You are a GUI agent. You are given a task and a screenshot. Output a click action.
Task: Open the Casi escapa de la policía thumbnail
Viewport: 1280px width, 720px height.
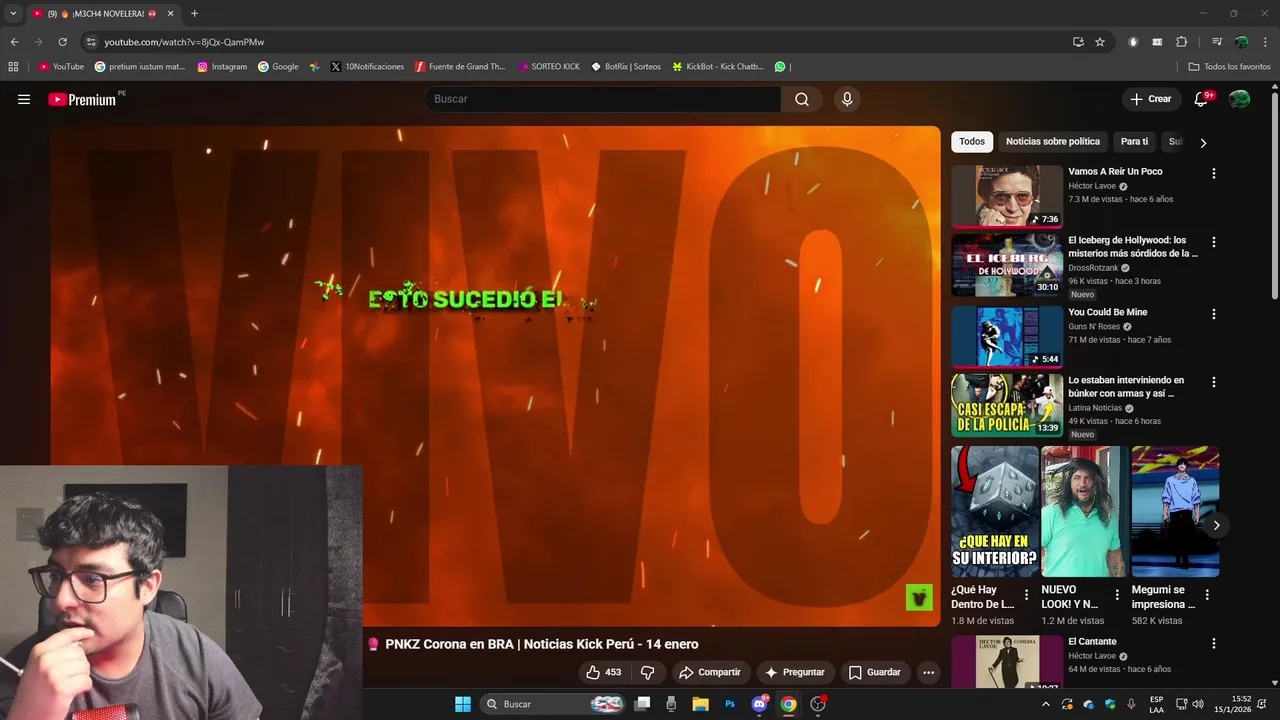click(1007, 405)
